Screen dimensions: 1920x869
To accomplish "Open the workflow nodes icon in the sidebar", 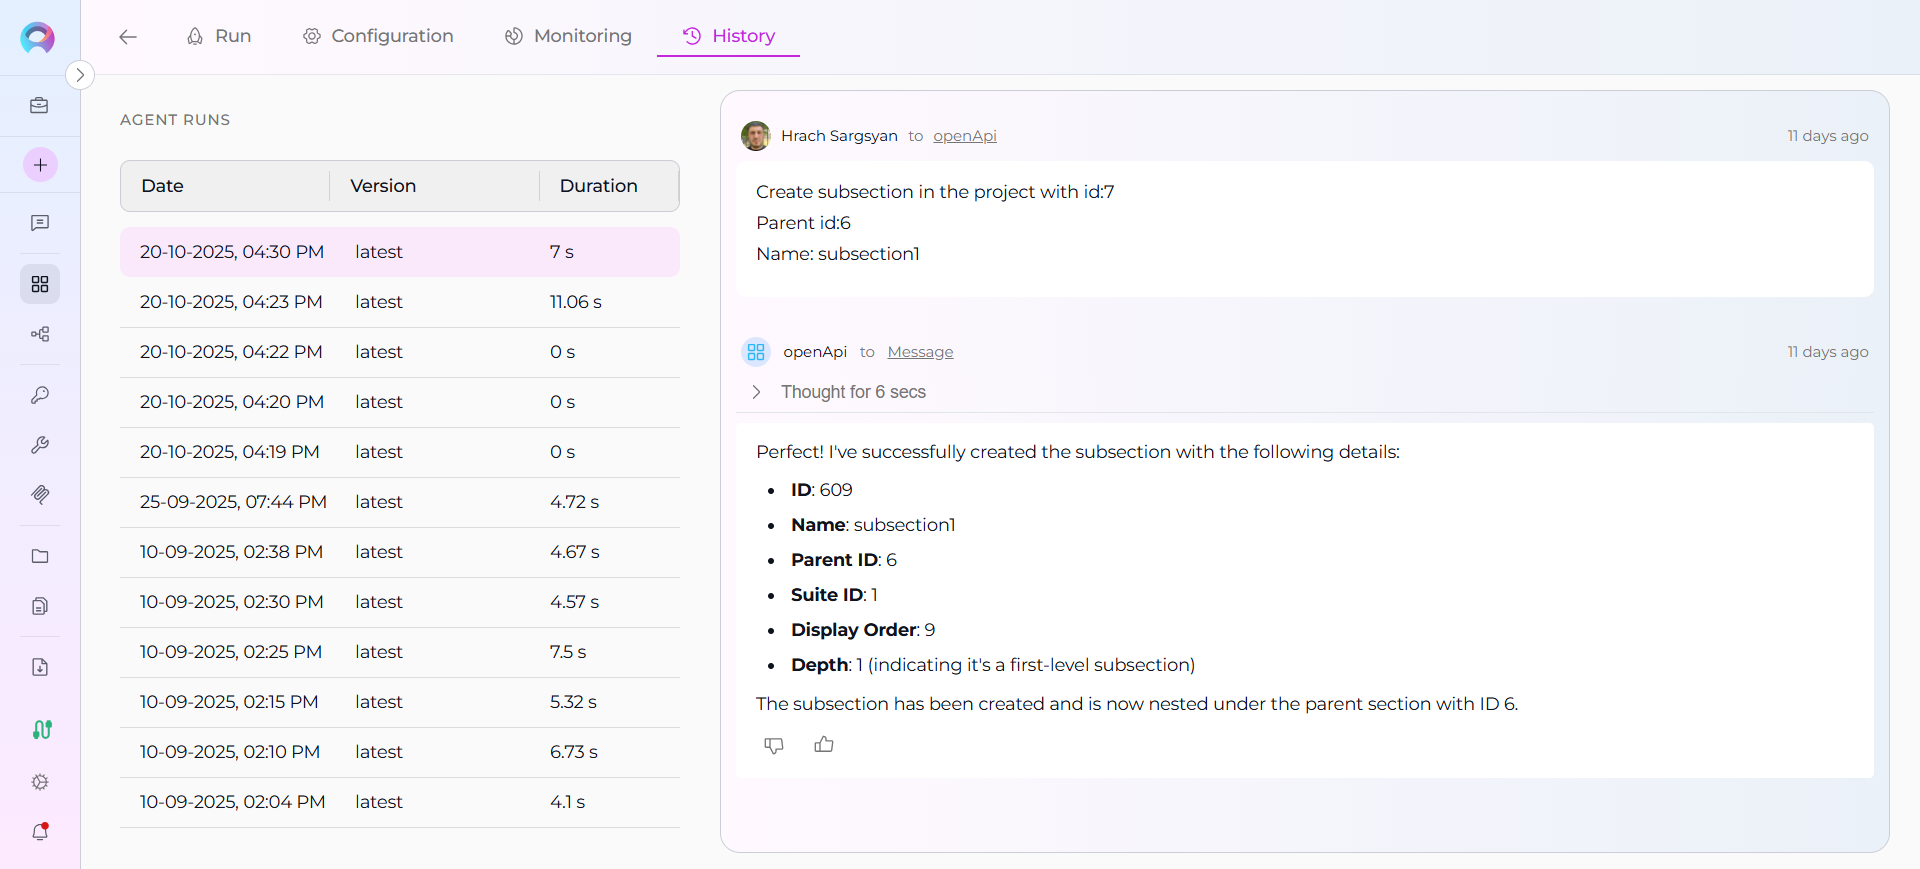I will [x=40, y=334].
